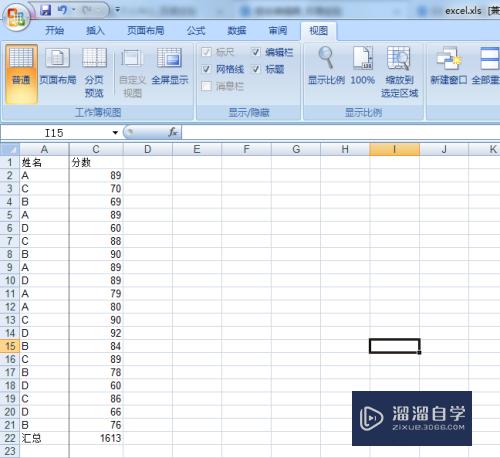This screenshot has height=458, width=500.
Task: Select row 15 header
Action: 10,346
